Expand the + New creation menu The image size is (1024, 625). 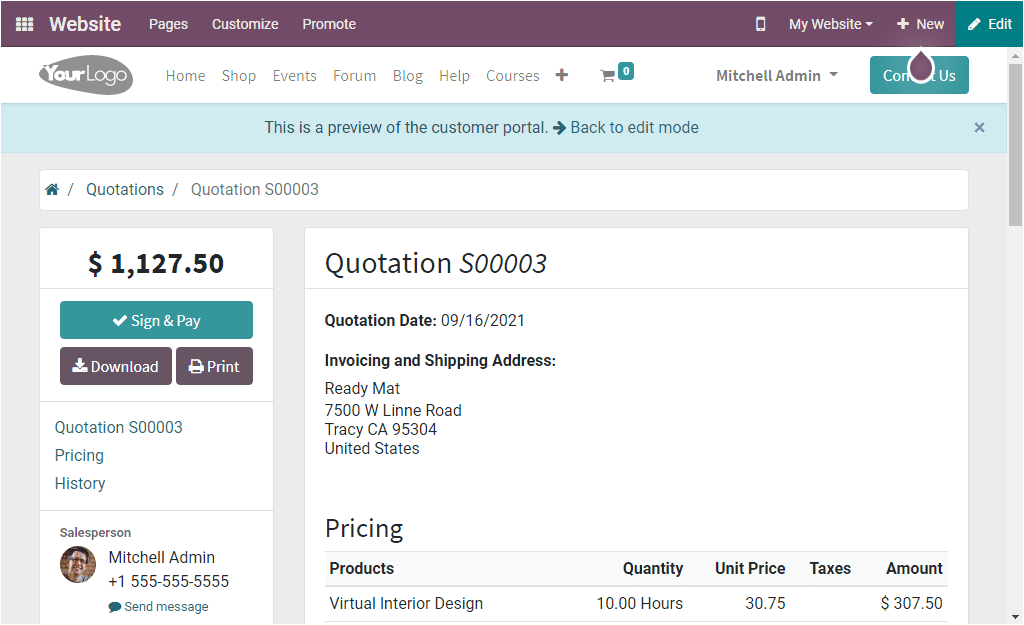(919, 23)
